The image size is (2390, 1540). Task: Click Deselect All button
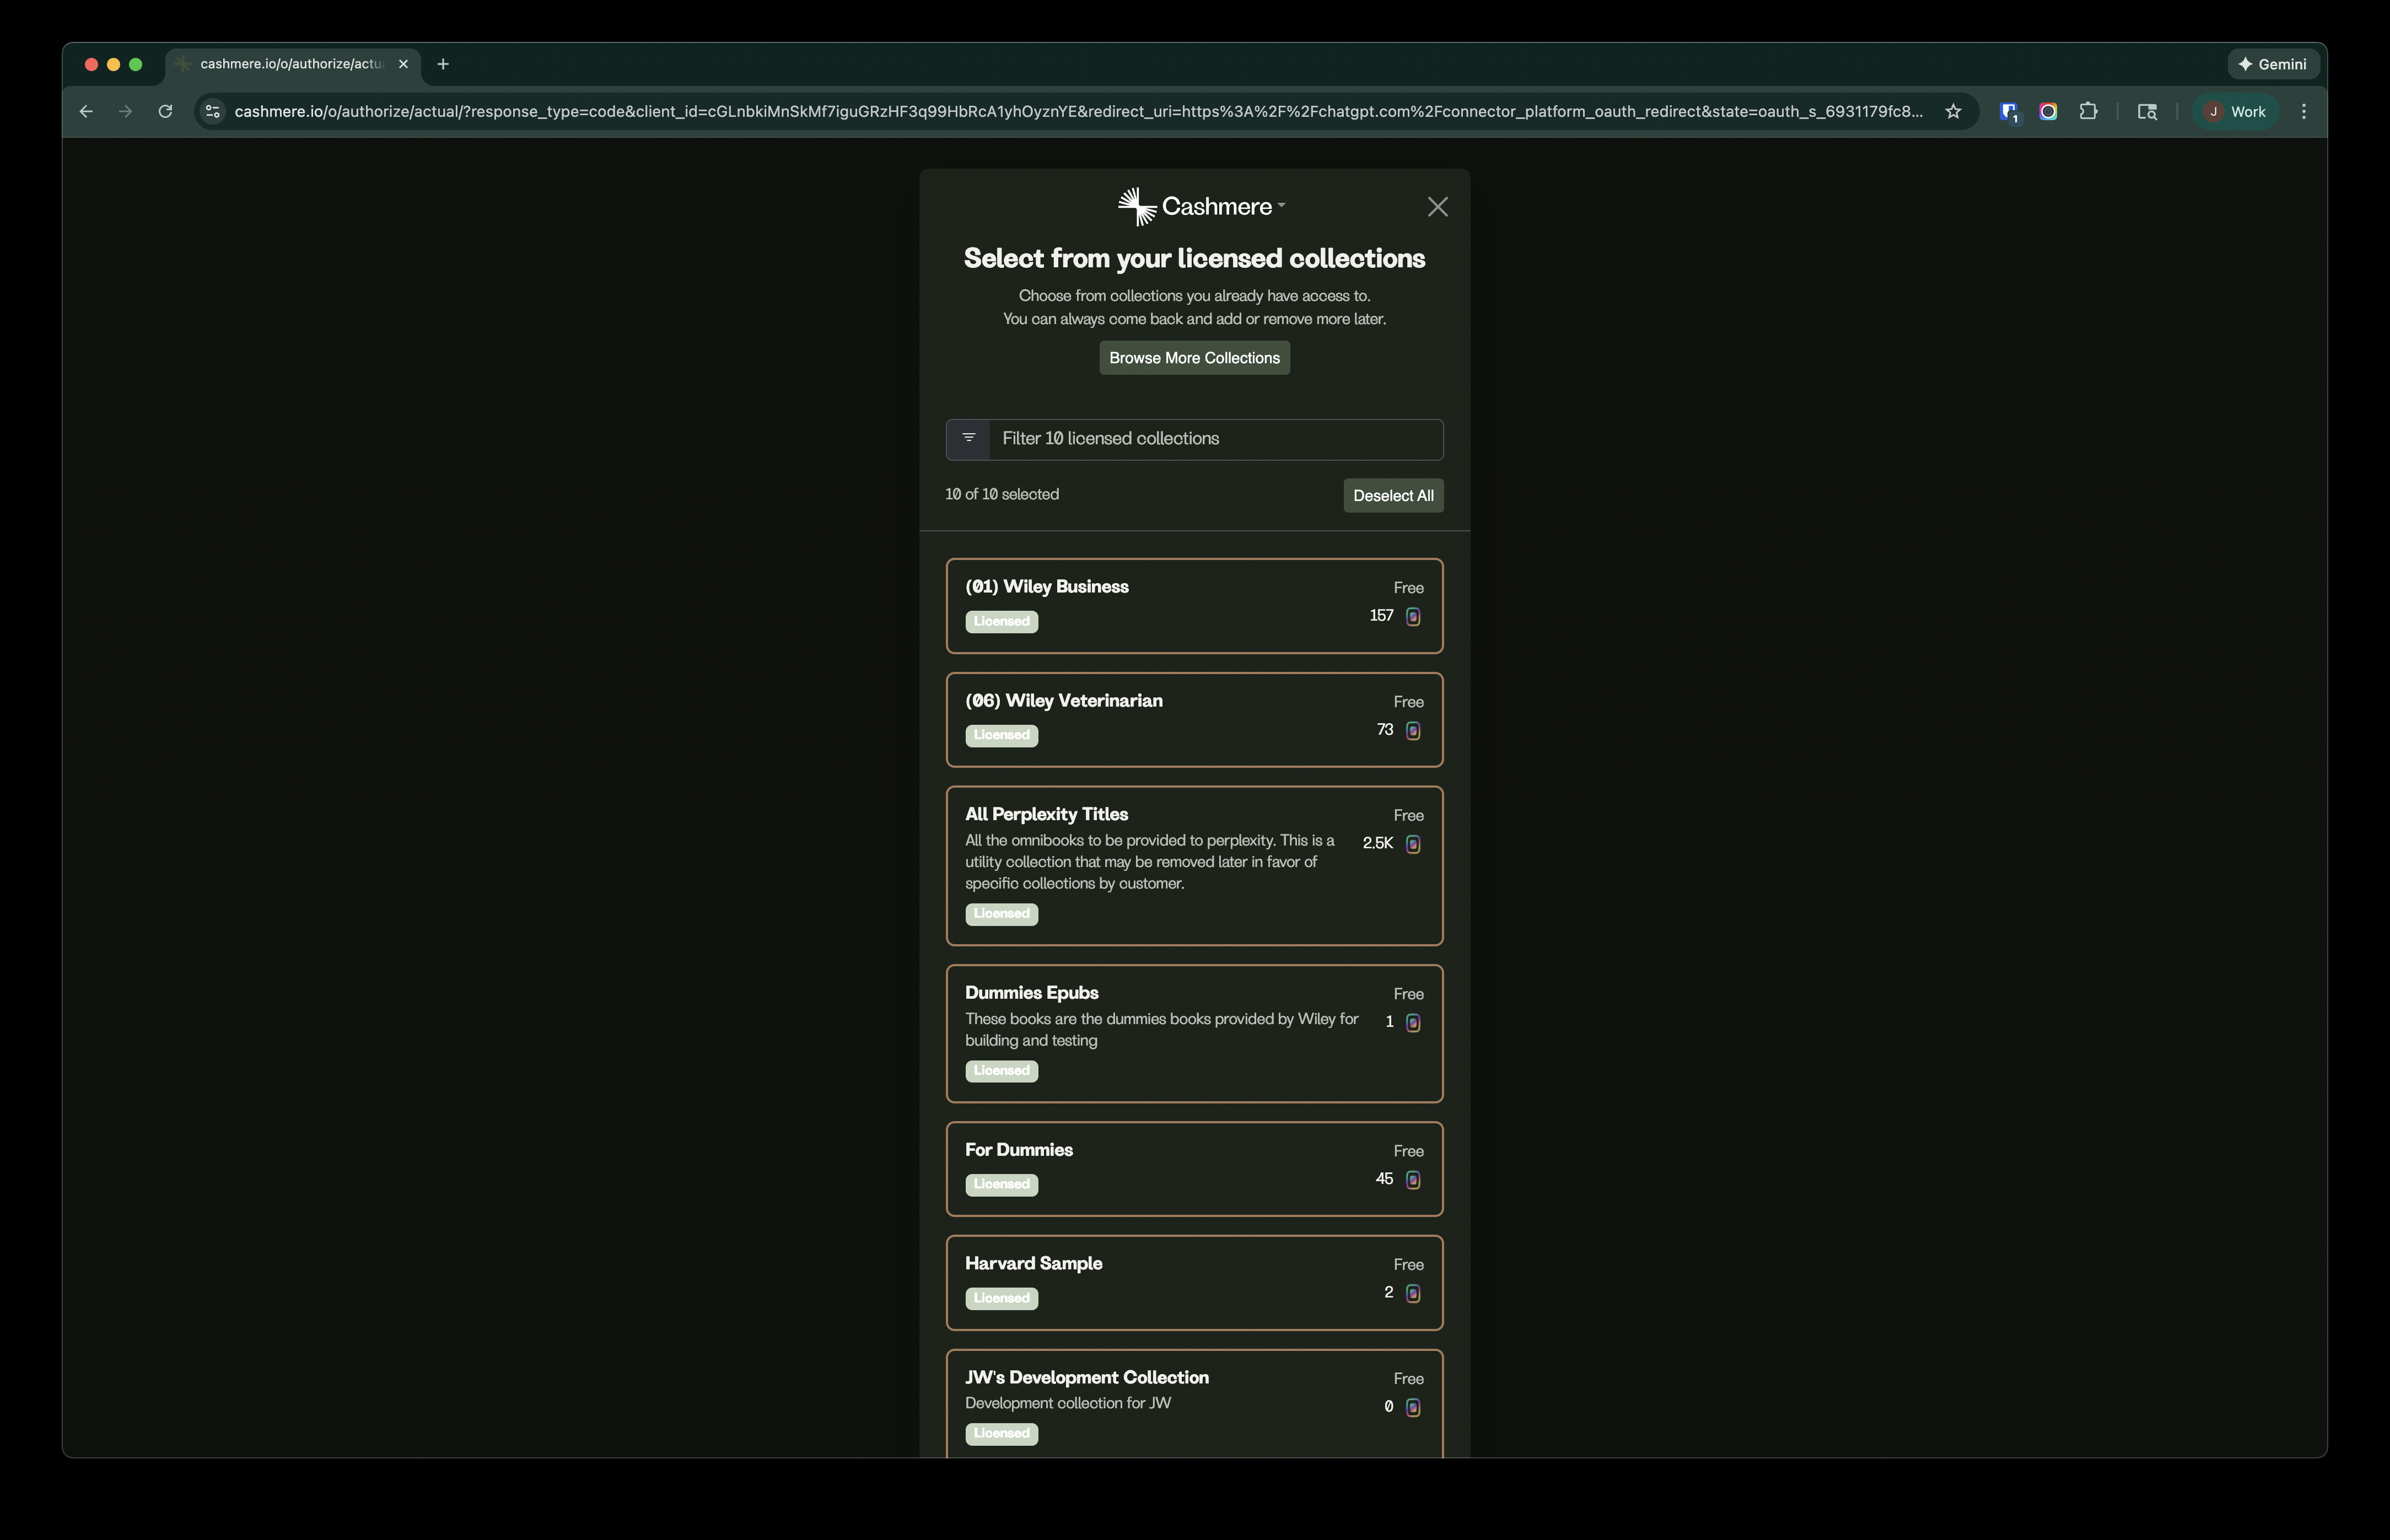click(1393, 496)
